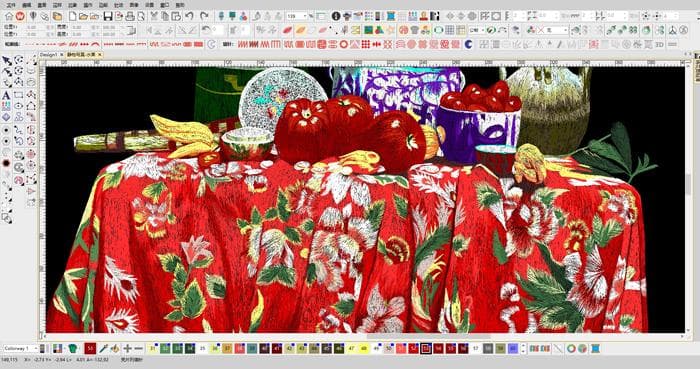
Task: Save the design using the floppy disk icon
Action: pos(108,17)
